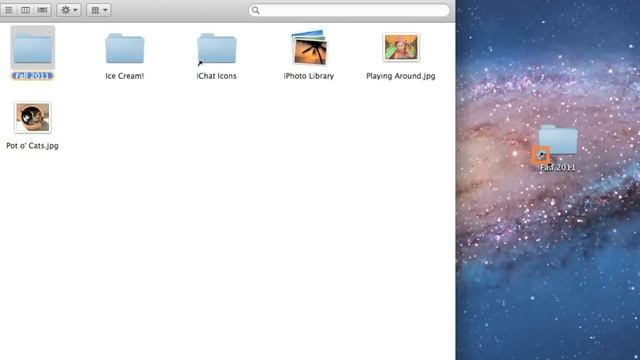Open the item arrangement dropdown
This screenshot has width=640, height=360.
99,10
